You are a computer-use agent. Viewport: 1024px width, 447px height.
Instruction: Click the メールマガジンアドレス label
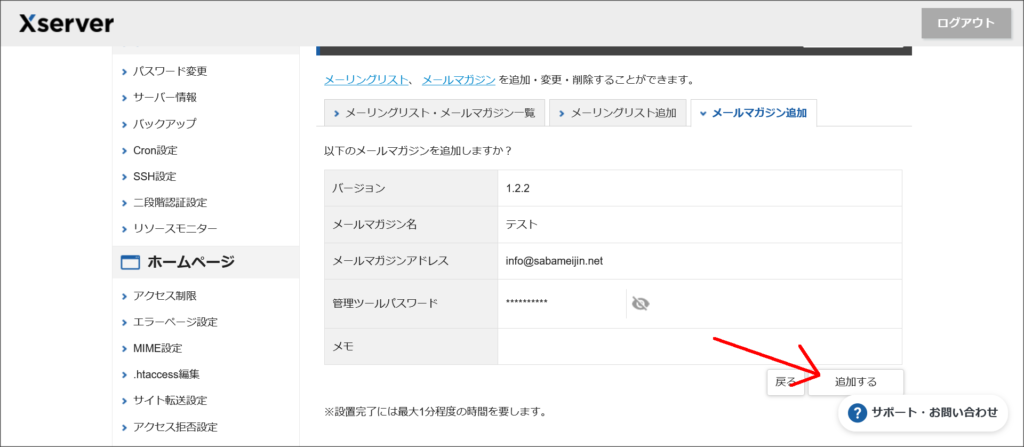(391, 261)
